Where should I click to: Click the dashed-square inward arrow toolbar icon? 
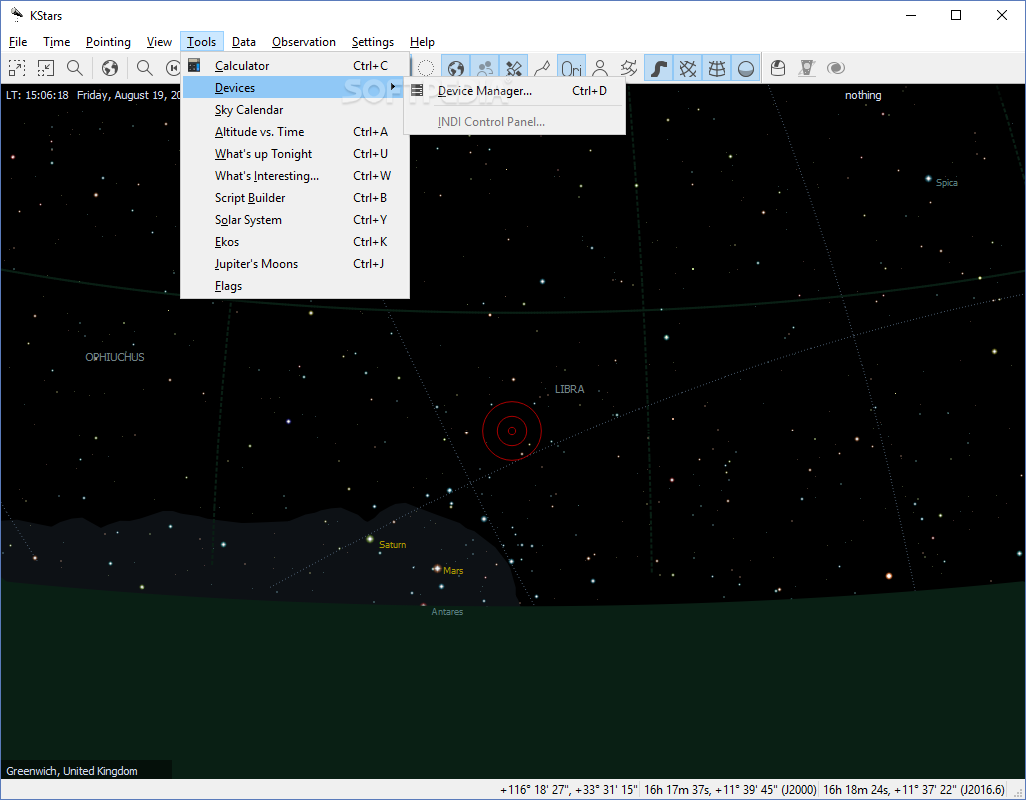46,68
